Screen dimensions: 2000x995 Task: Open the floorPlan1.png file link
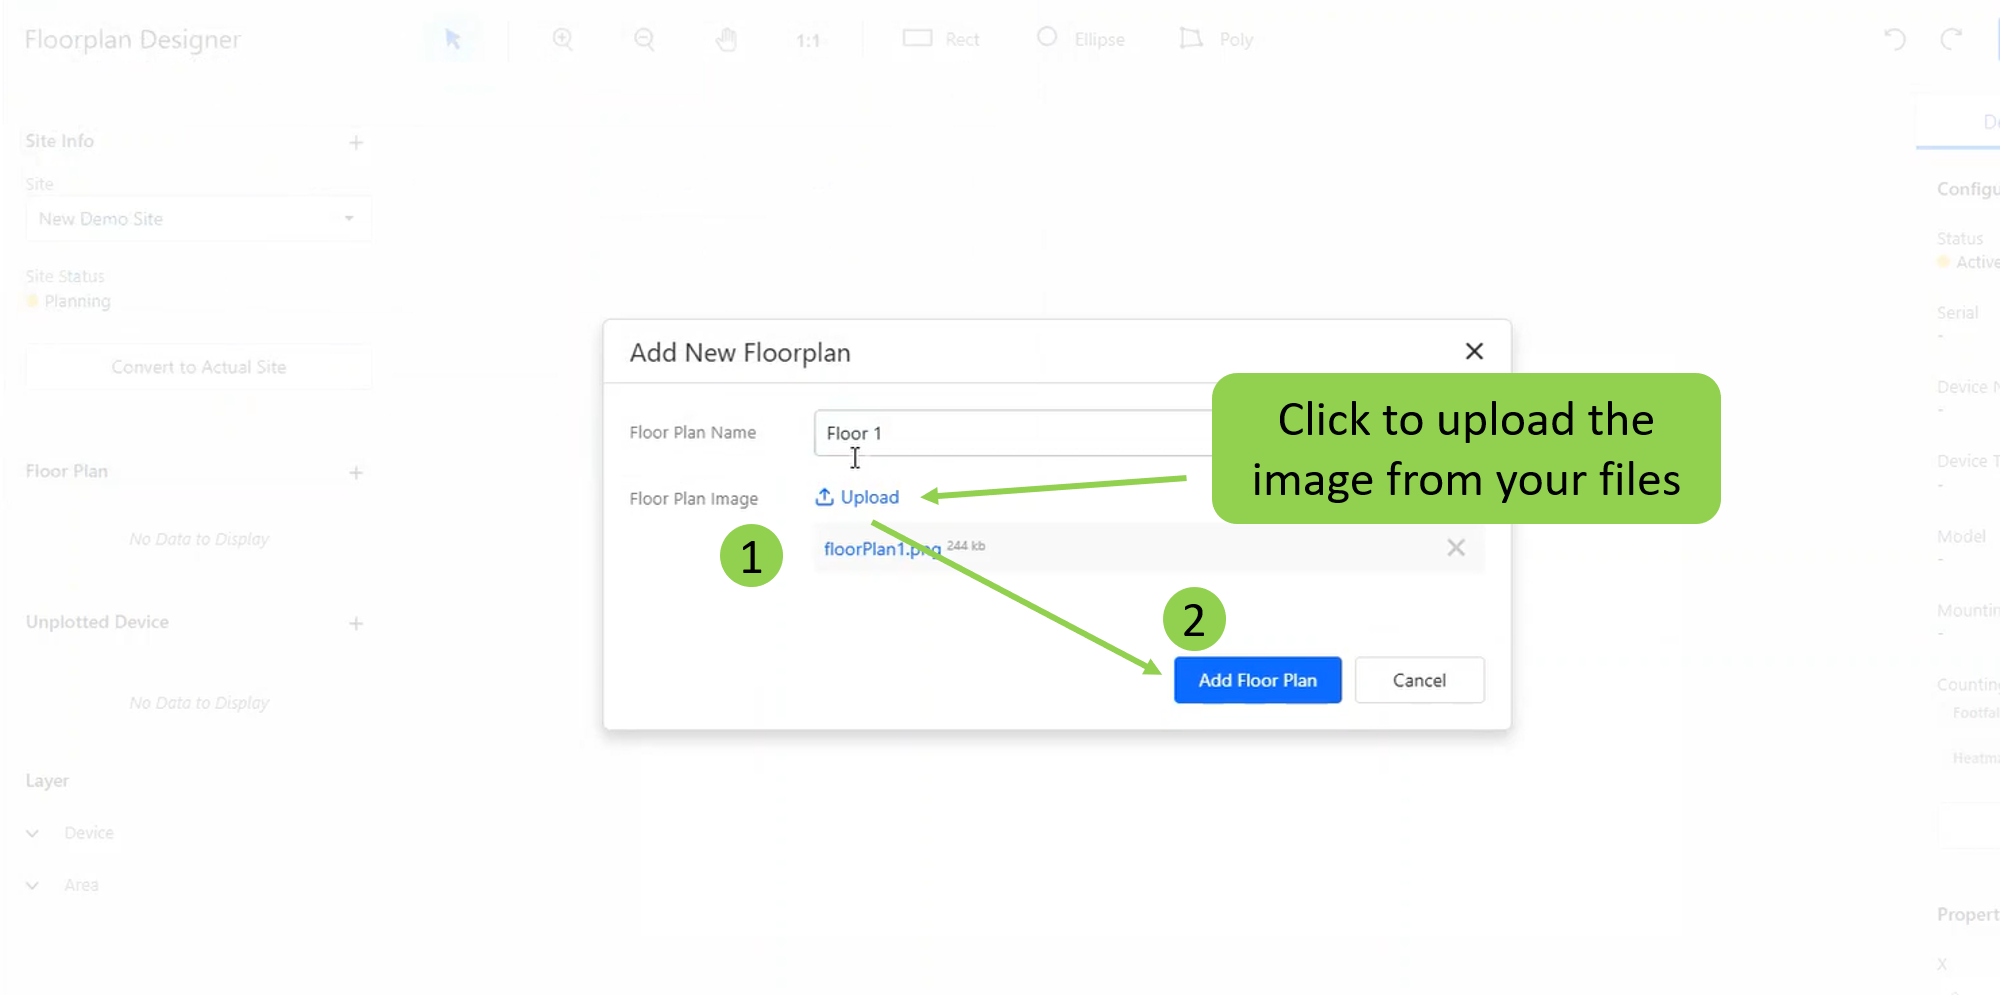tap(882, 549)
